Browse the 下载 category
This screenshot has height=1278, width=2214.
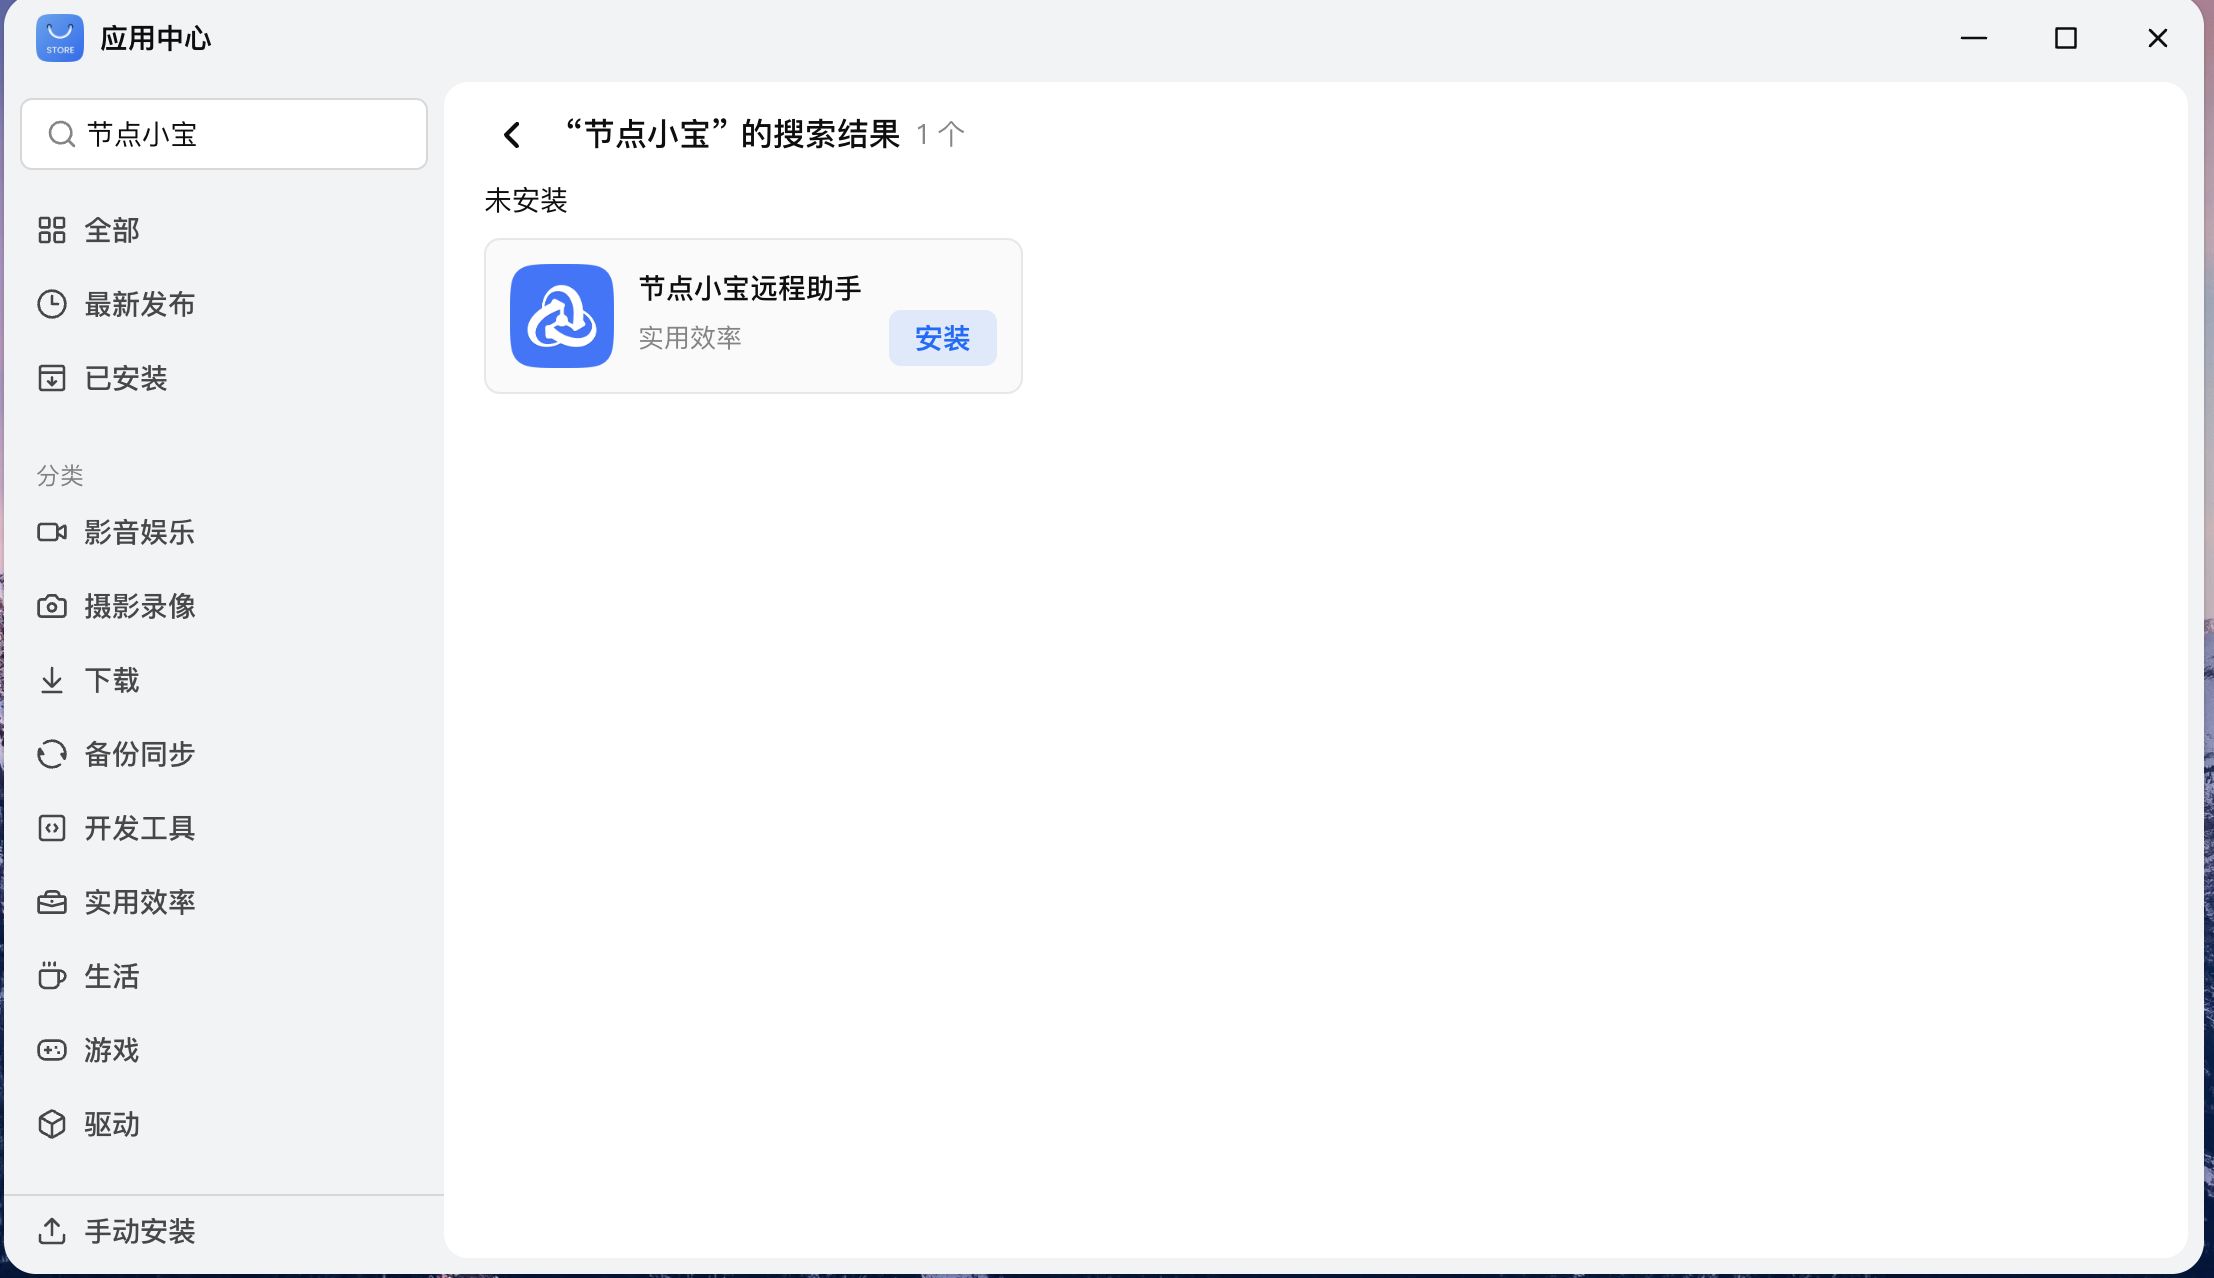111,680
